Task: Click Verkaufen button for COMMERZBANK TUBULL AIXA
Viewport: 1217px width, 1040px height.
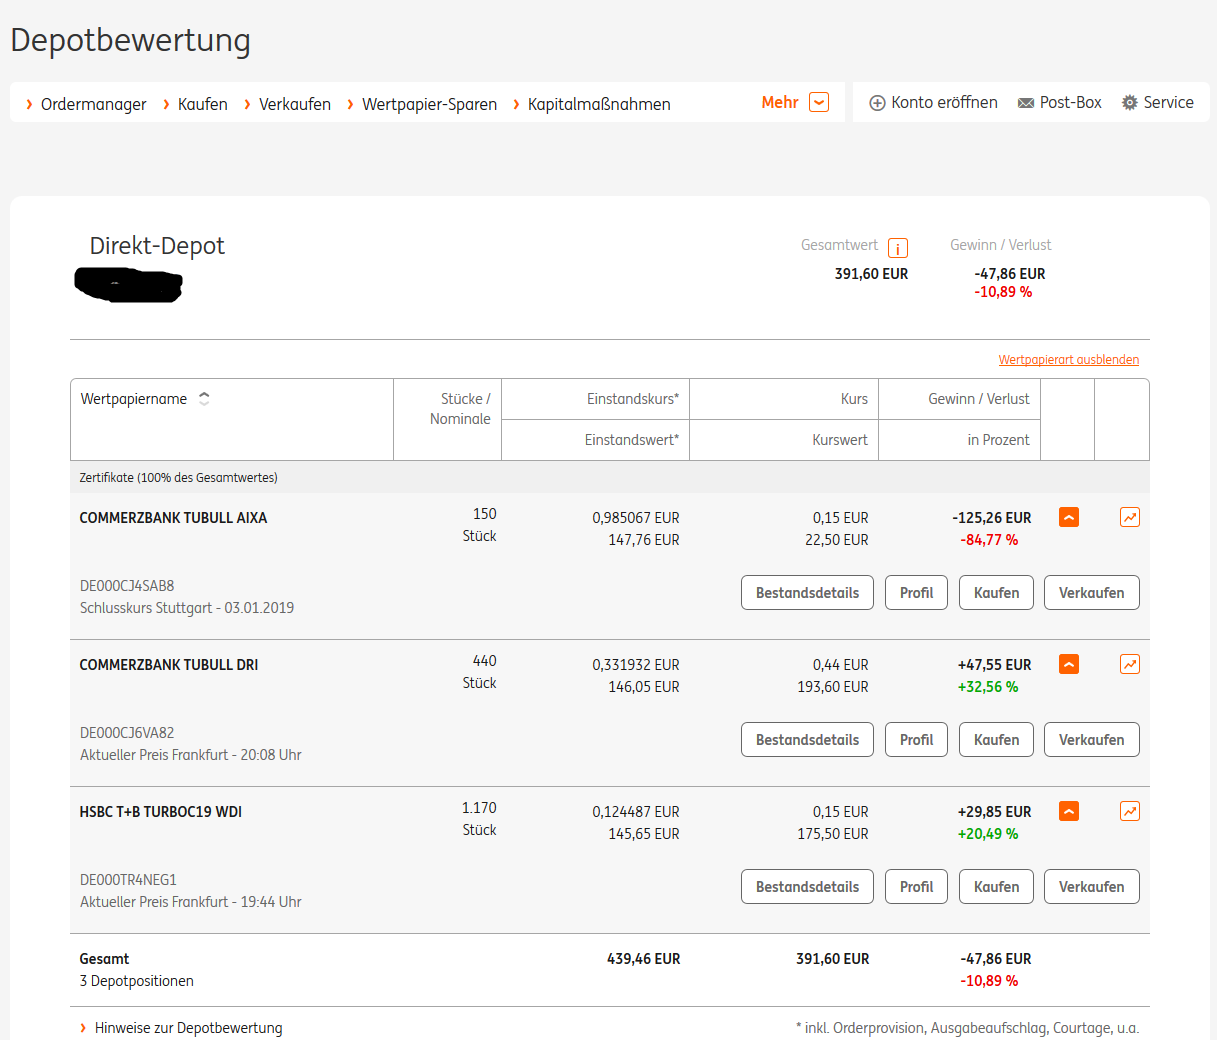Action: tap(1091, 593)
